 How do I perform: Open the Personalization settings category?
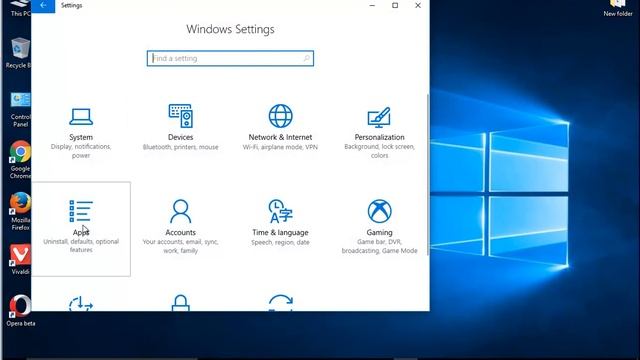point(379,133)
